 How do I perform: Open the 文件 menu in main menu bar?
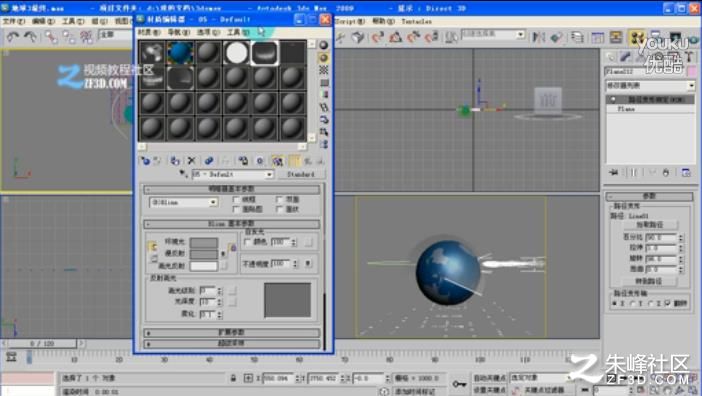pos(13,21)
